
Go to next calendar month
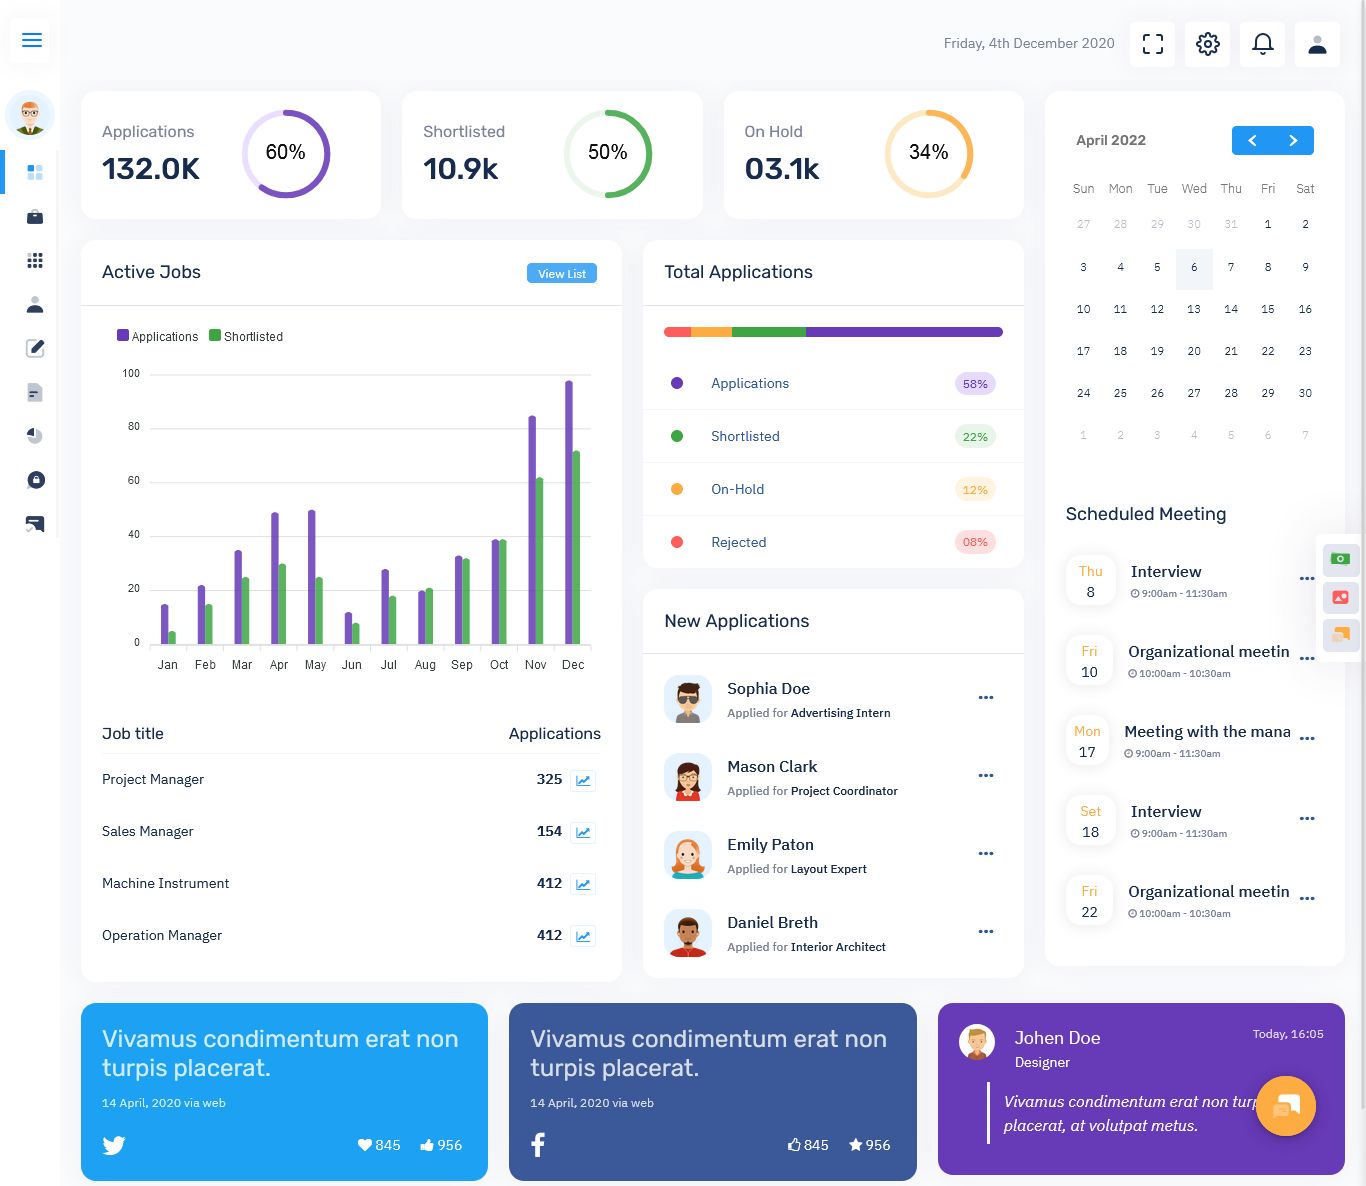click(1293, 141)
